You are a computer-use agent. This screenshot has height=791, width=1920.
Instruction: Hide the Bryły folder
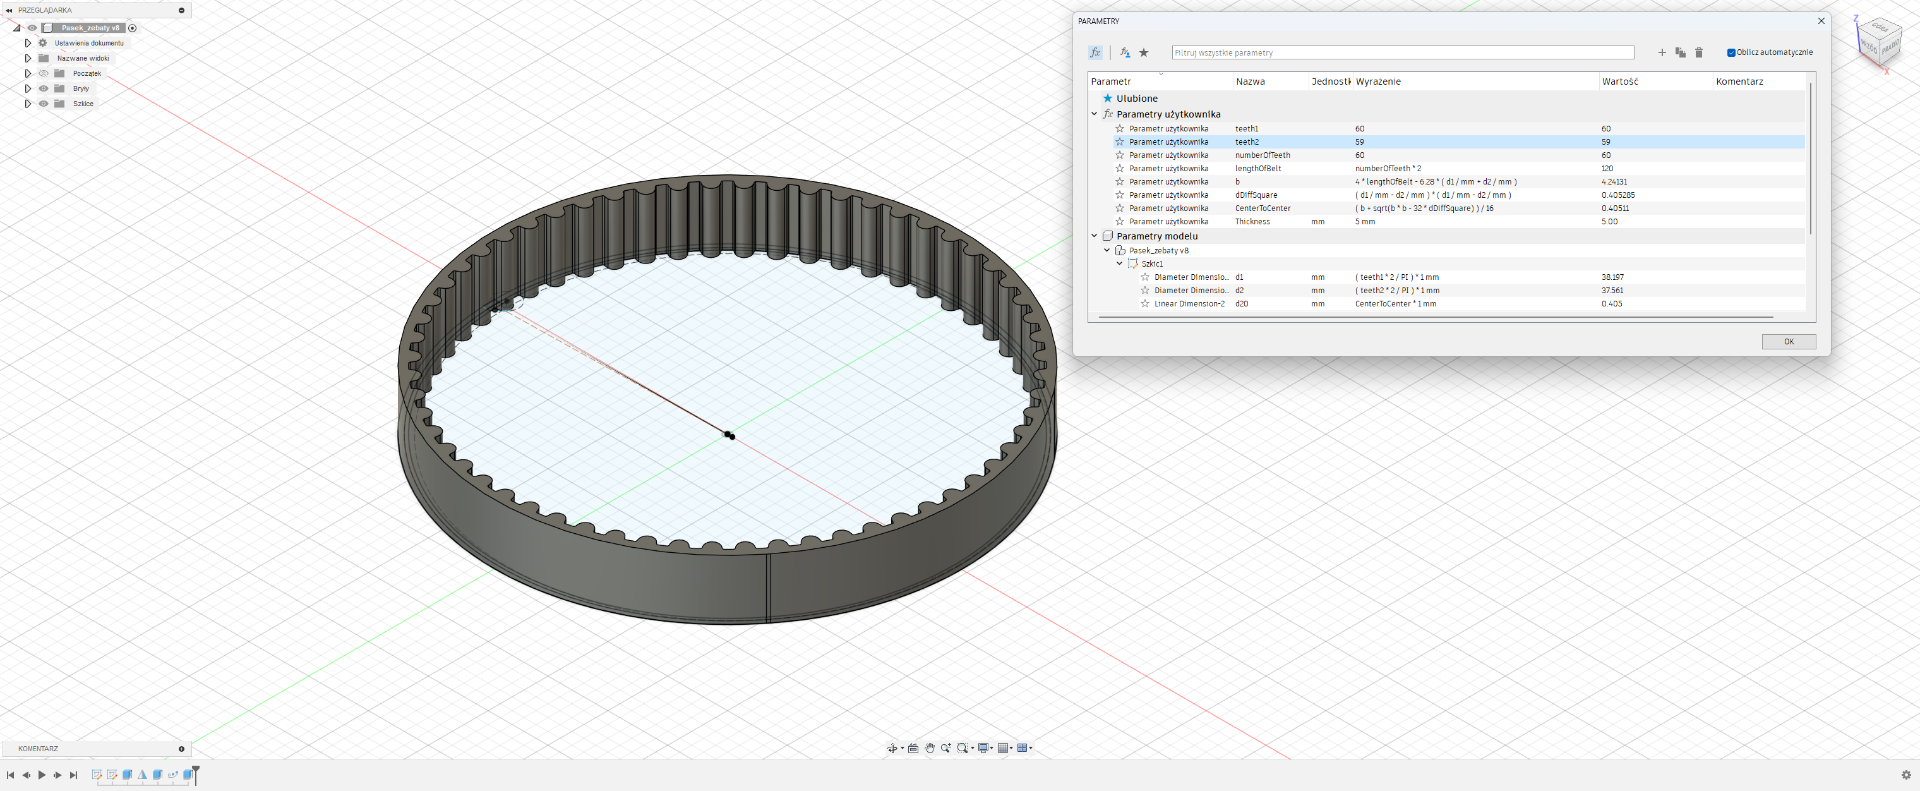tap(43, 88)
